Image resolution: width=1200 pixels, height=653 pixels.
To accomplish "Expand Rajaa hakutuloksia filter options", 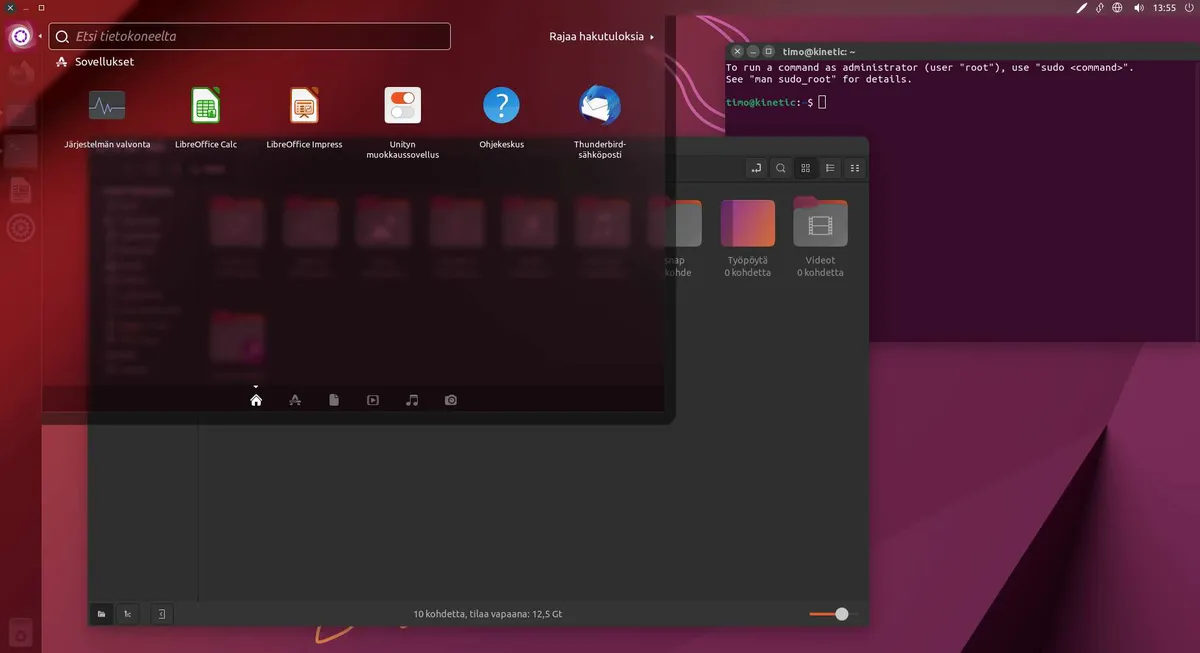I will (601, 37).
